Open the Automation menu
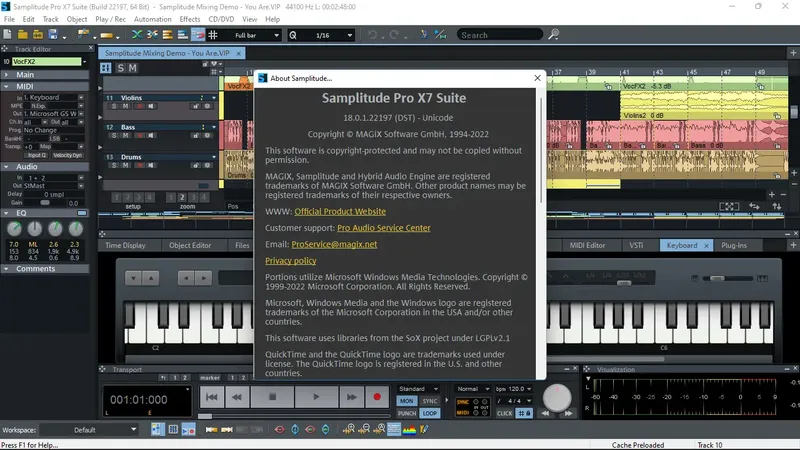 [153, 19]
